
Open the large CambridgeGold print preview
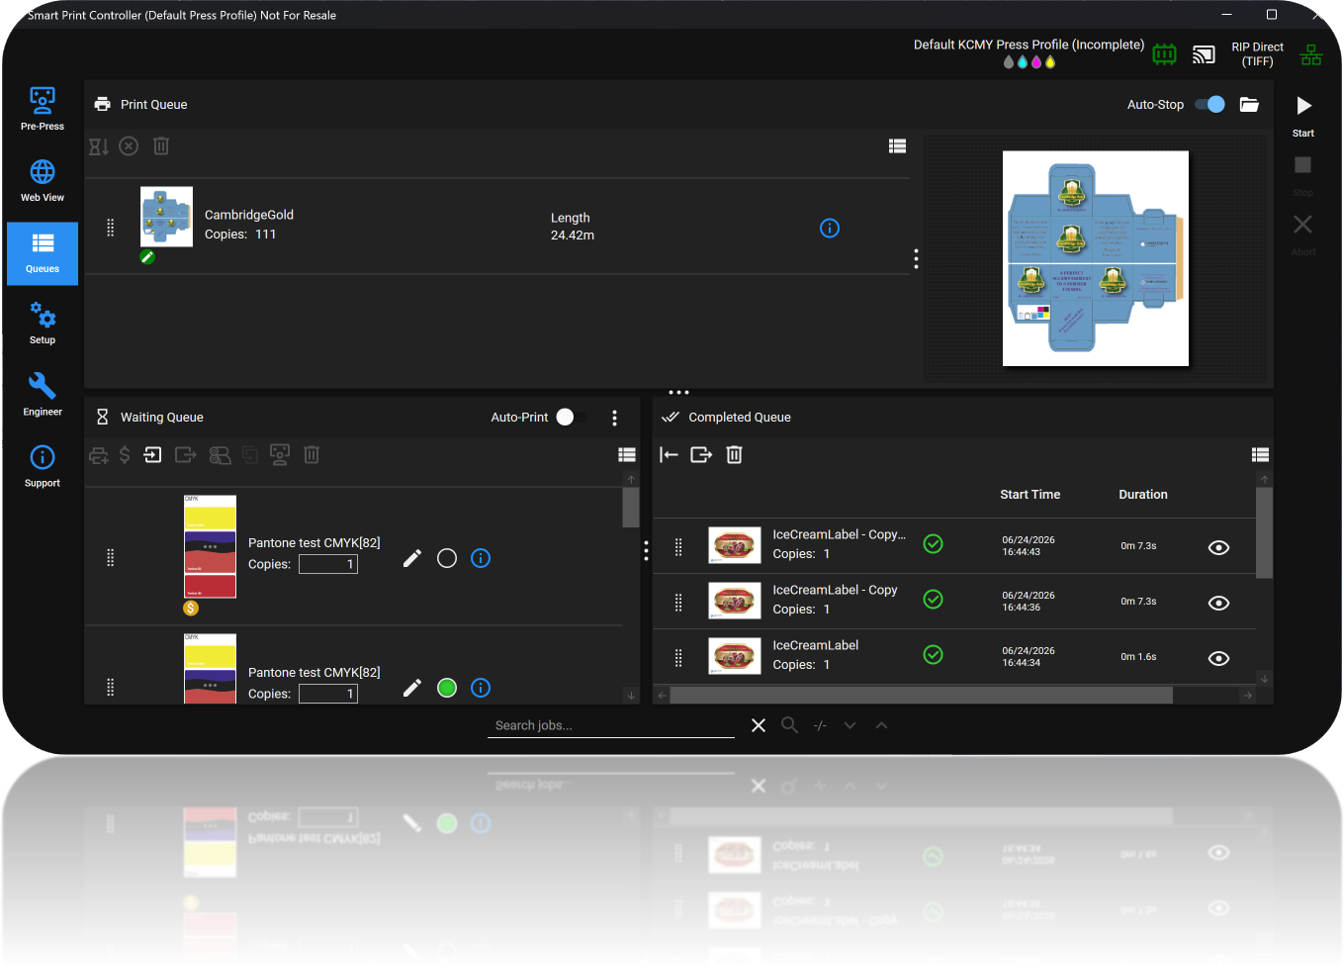click(x=1095, y=258)
